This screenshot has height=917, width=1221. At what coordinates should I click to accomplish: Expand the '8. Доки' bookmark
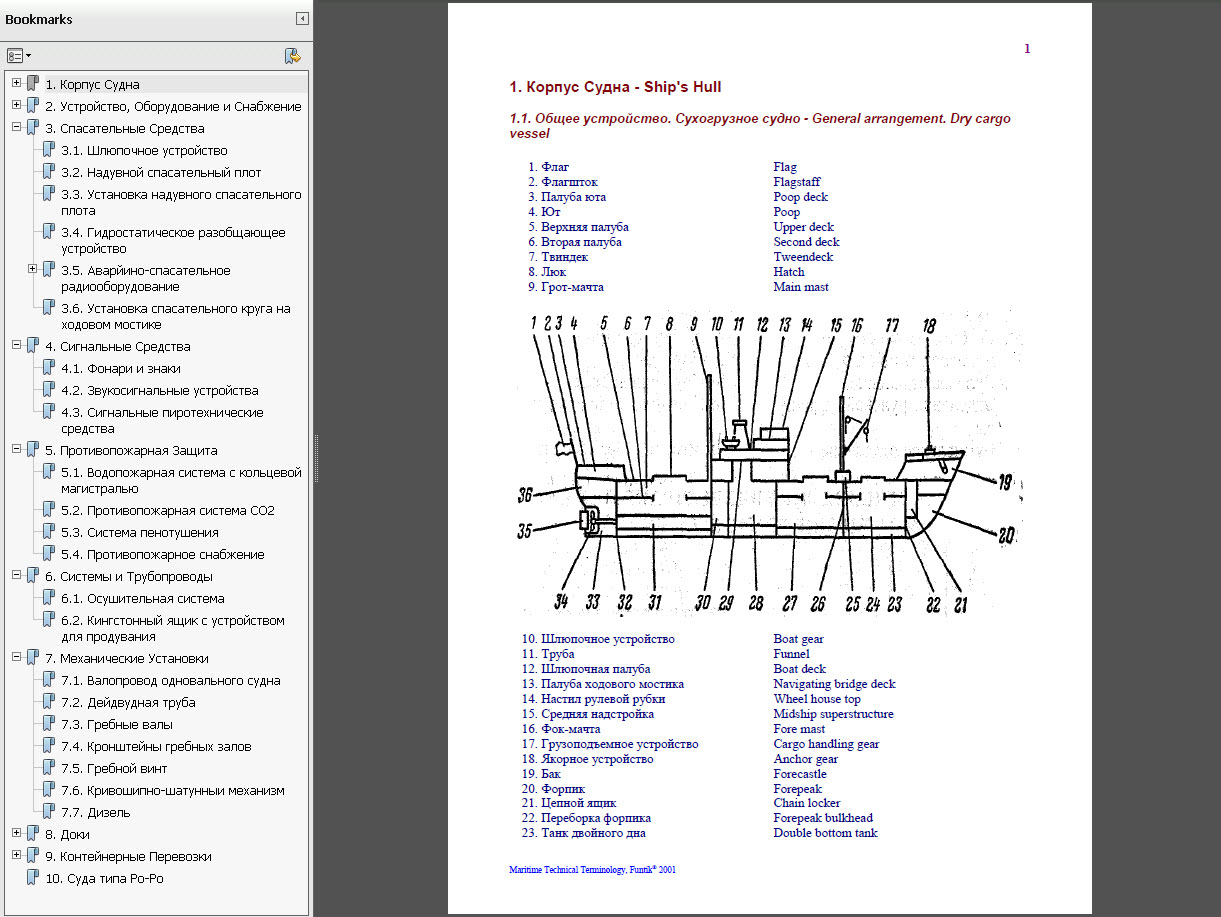point(17,834)
